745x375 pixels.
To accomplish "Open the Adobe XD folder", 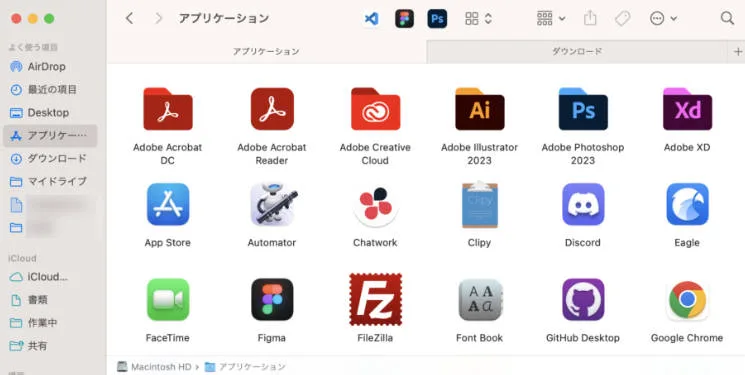I will 687,109.
